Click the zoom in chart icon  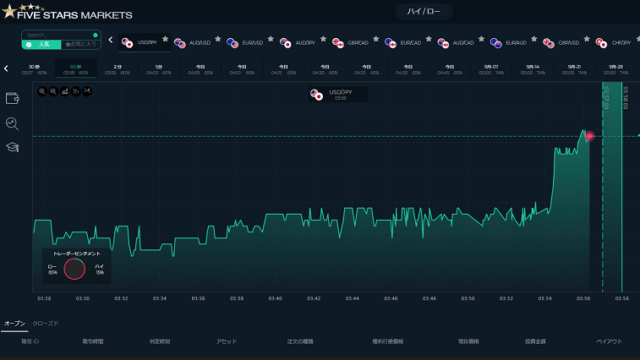coord(42,91)
